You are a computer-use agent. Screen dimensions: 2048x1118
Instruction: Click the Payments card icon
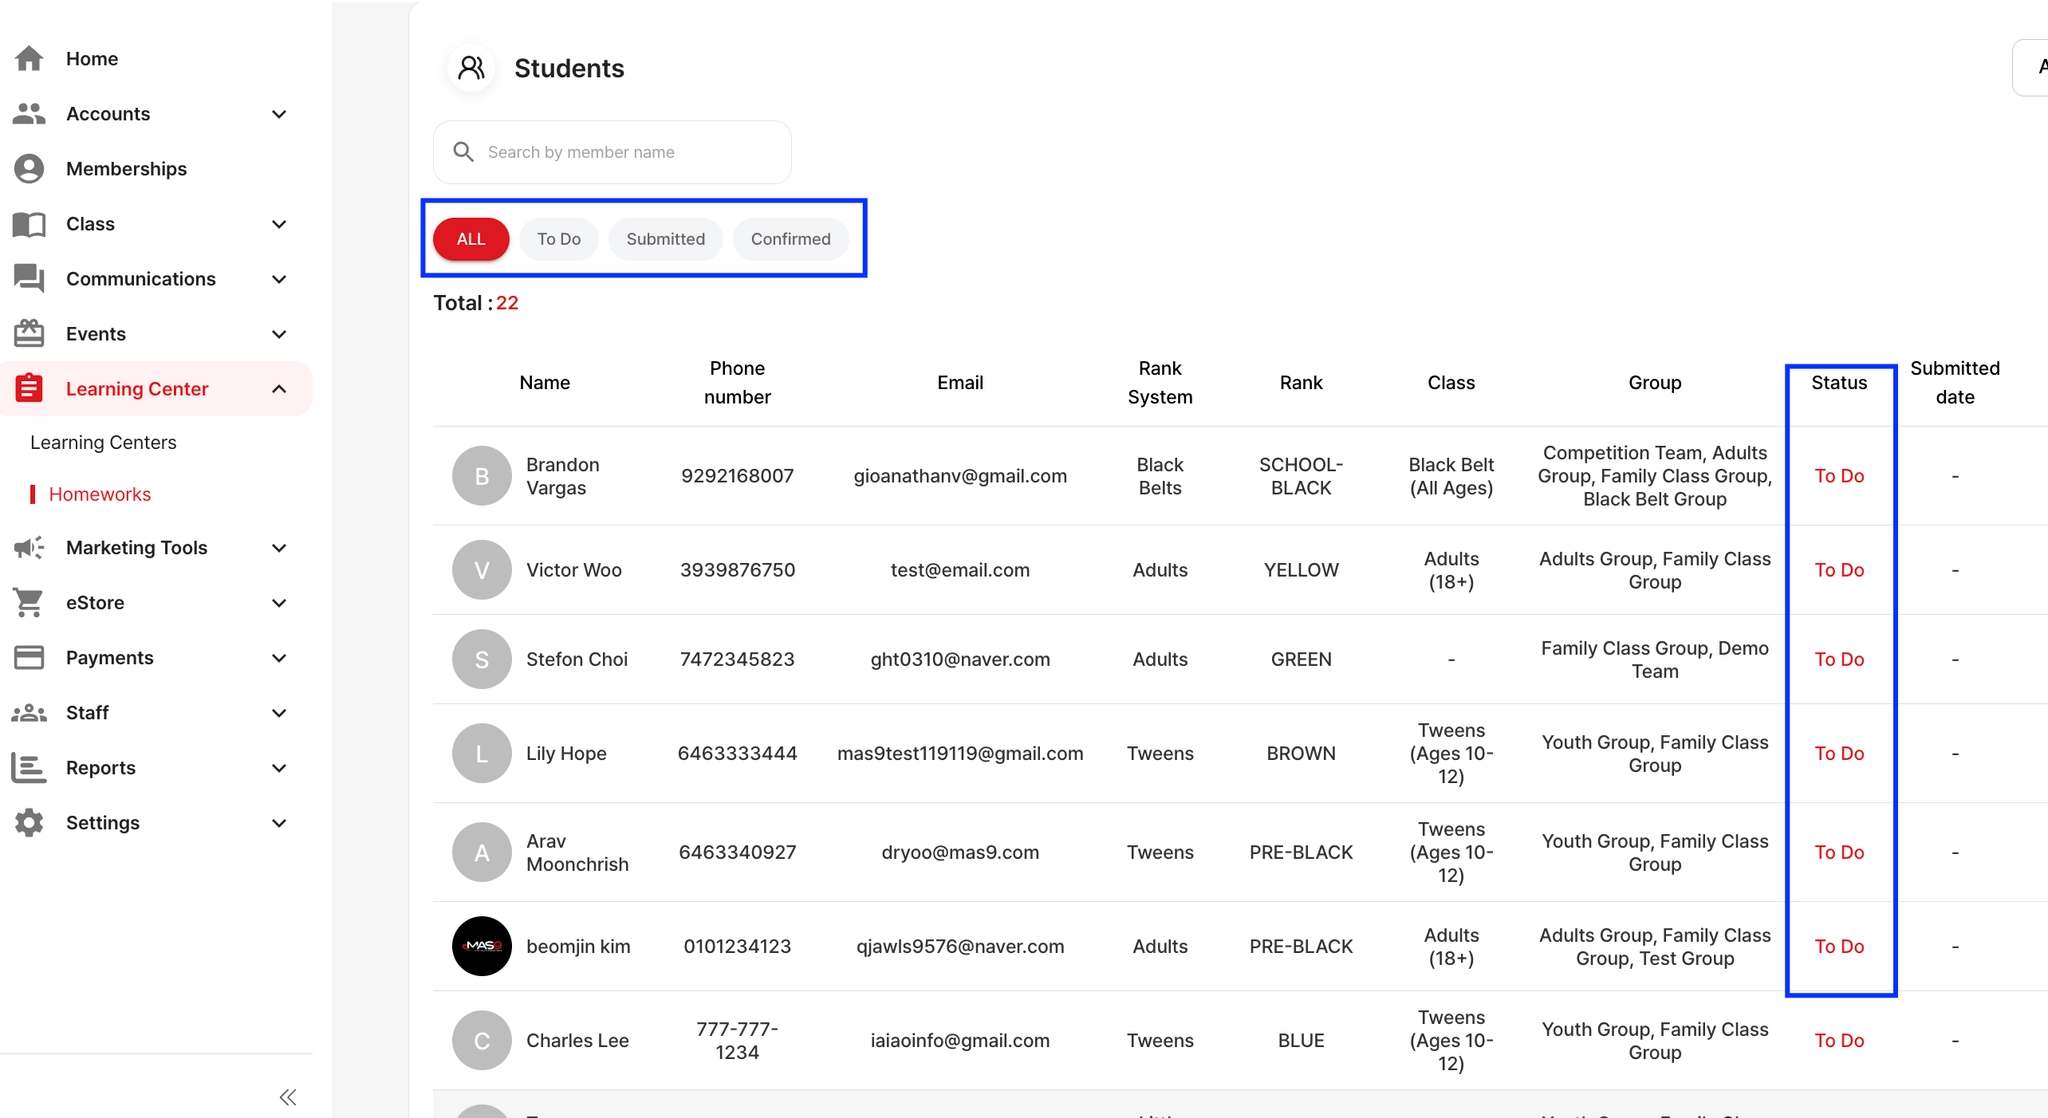tap(29, 658)
